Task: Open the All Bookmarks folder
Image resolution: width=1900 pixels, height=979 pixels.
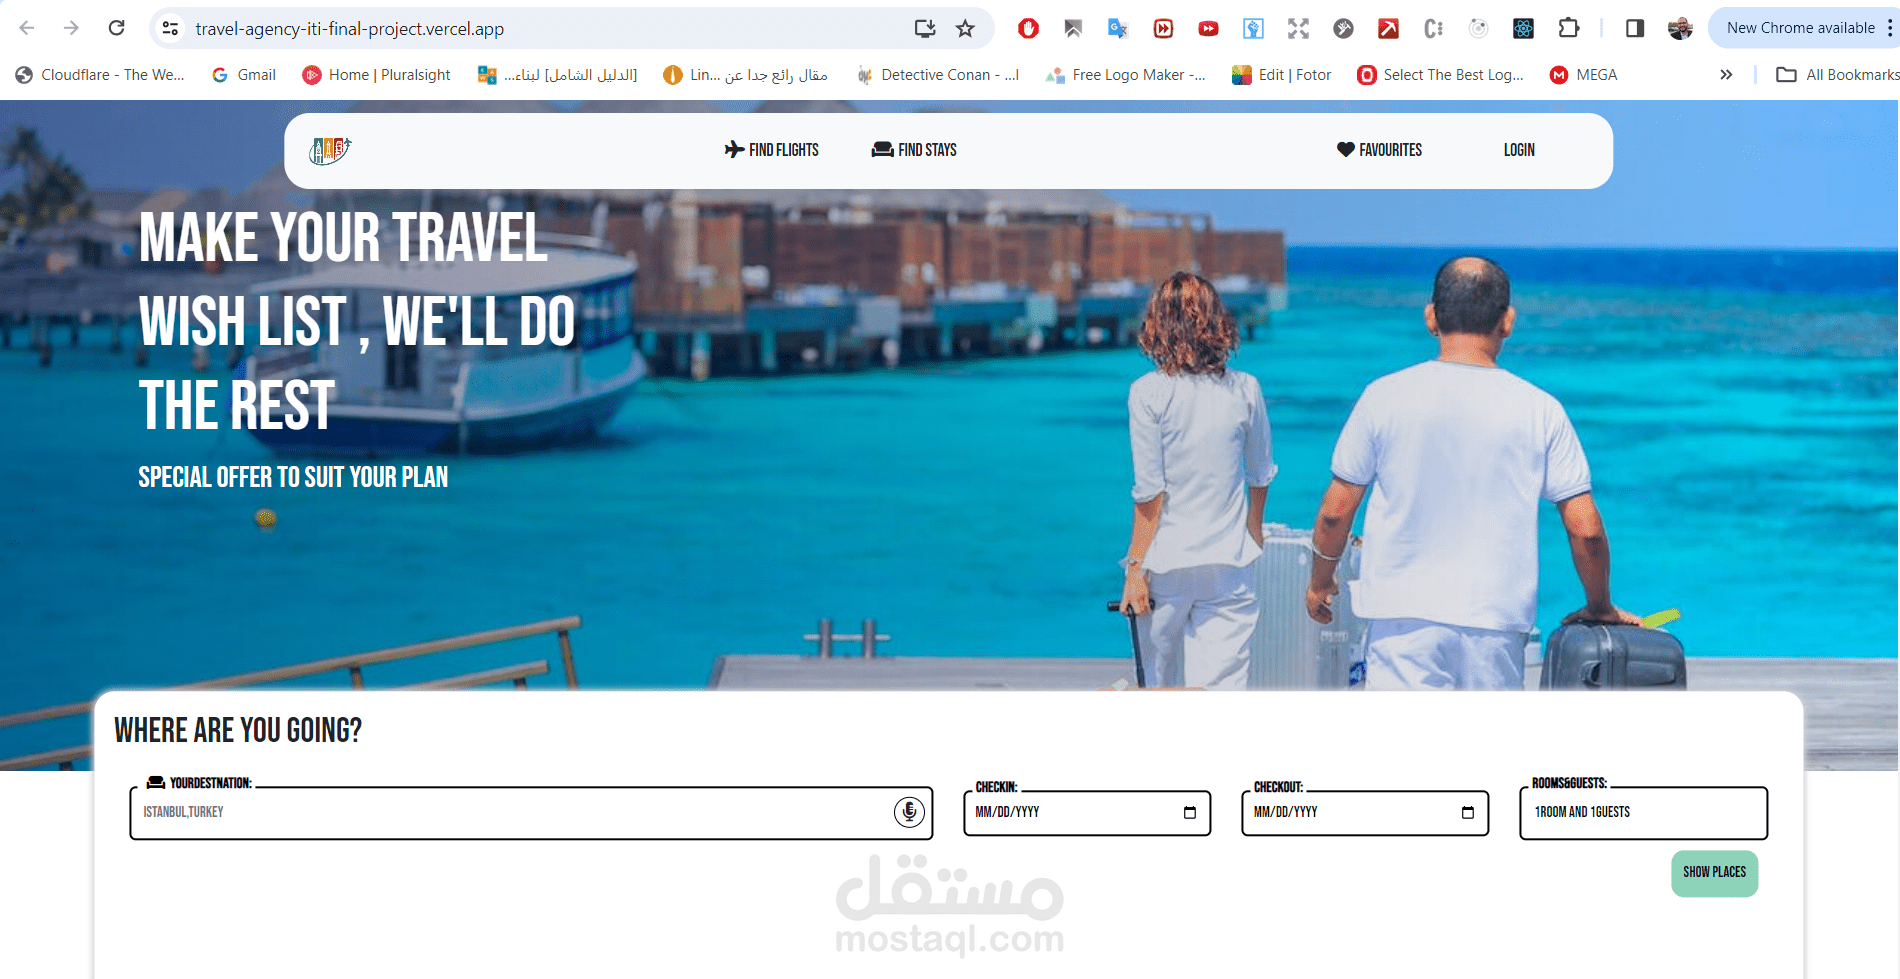Action: (x=1837, y=75)
